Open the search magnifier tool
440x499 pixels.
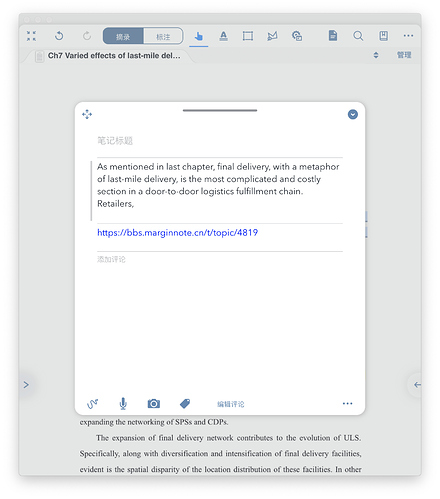(358, 36)
